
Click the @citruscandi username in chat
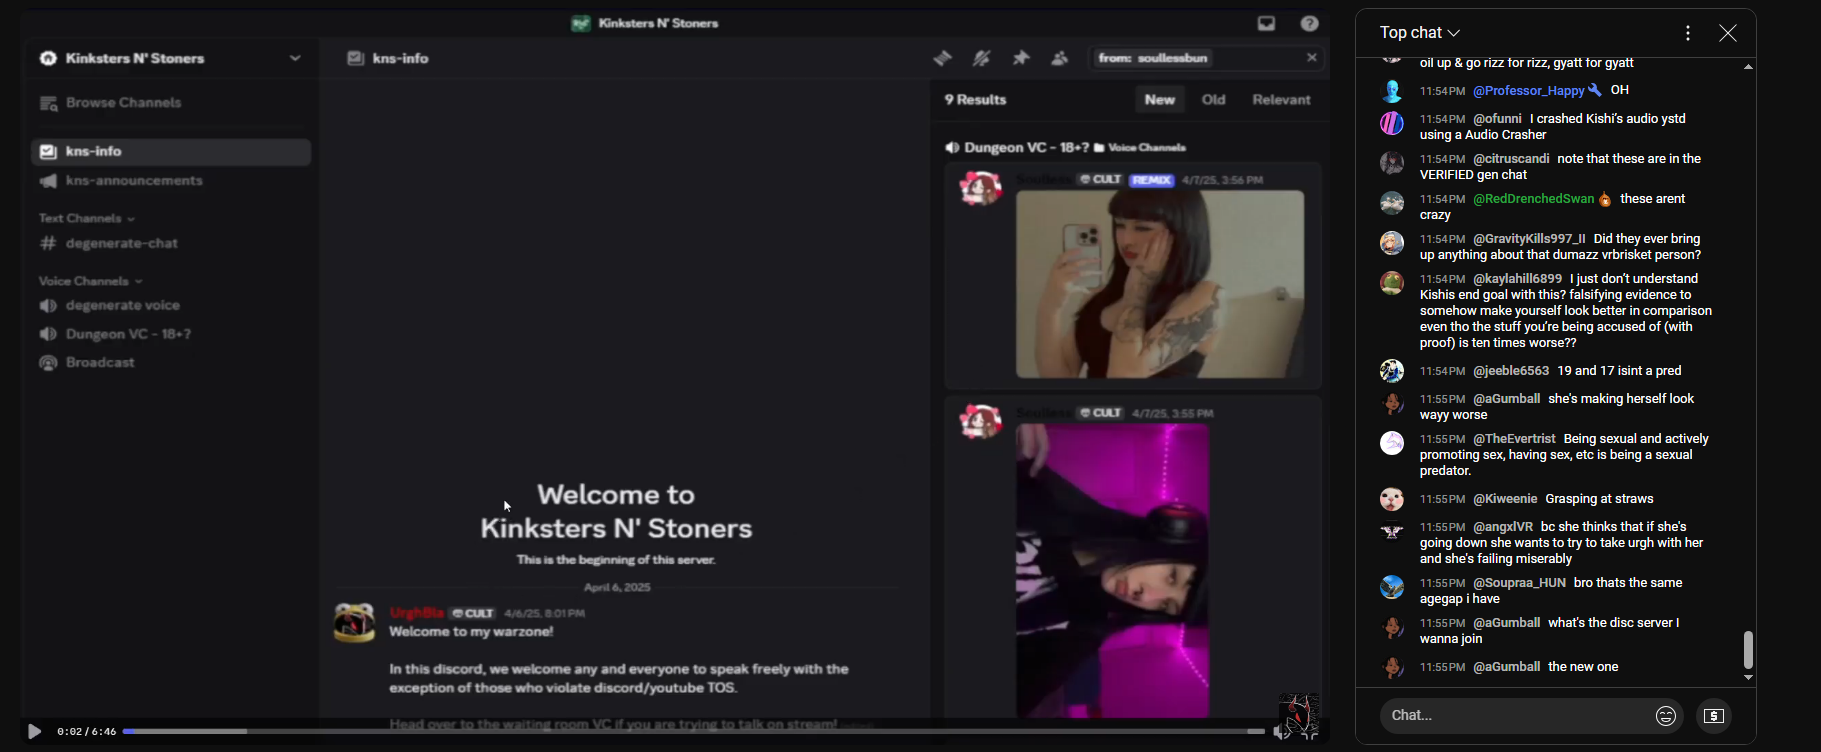[1511, 159]
